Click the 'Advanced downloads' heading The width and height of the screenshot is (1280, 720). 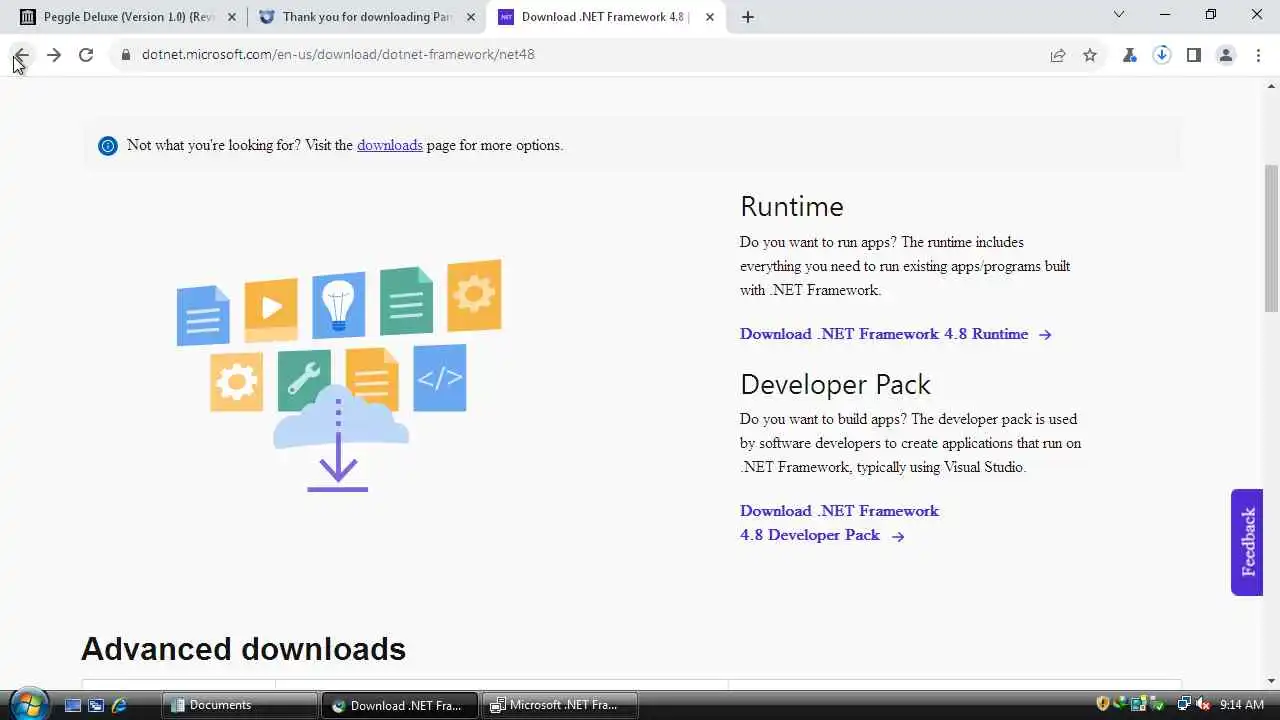tap(243, 649)
